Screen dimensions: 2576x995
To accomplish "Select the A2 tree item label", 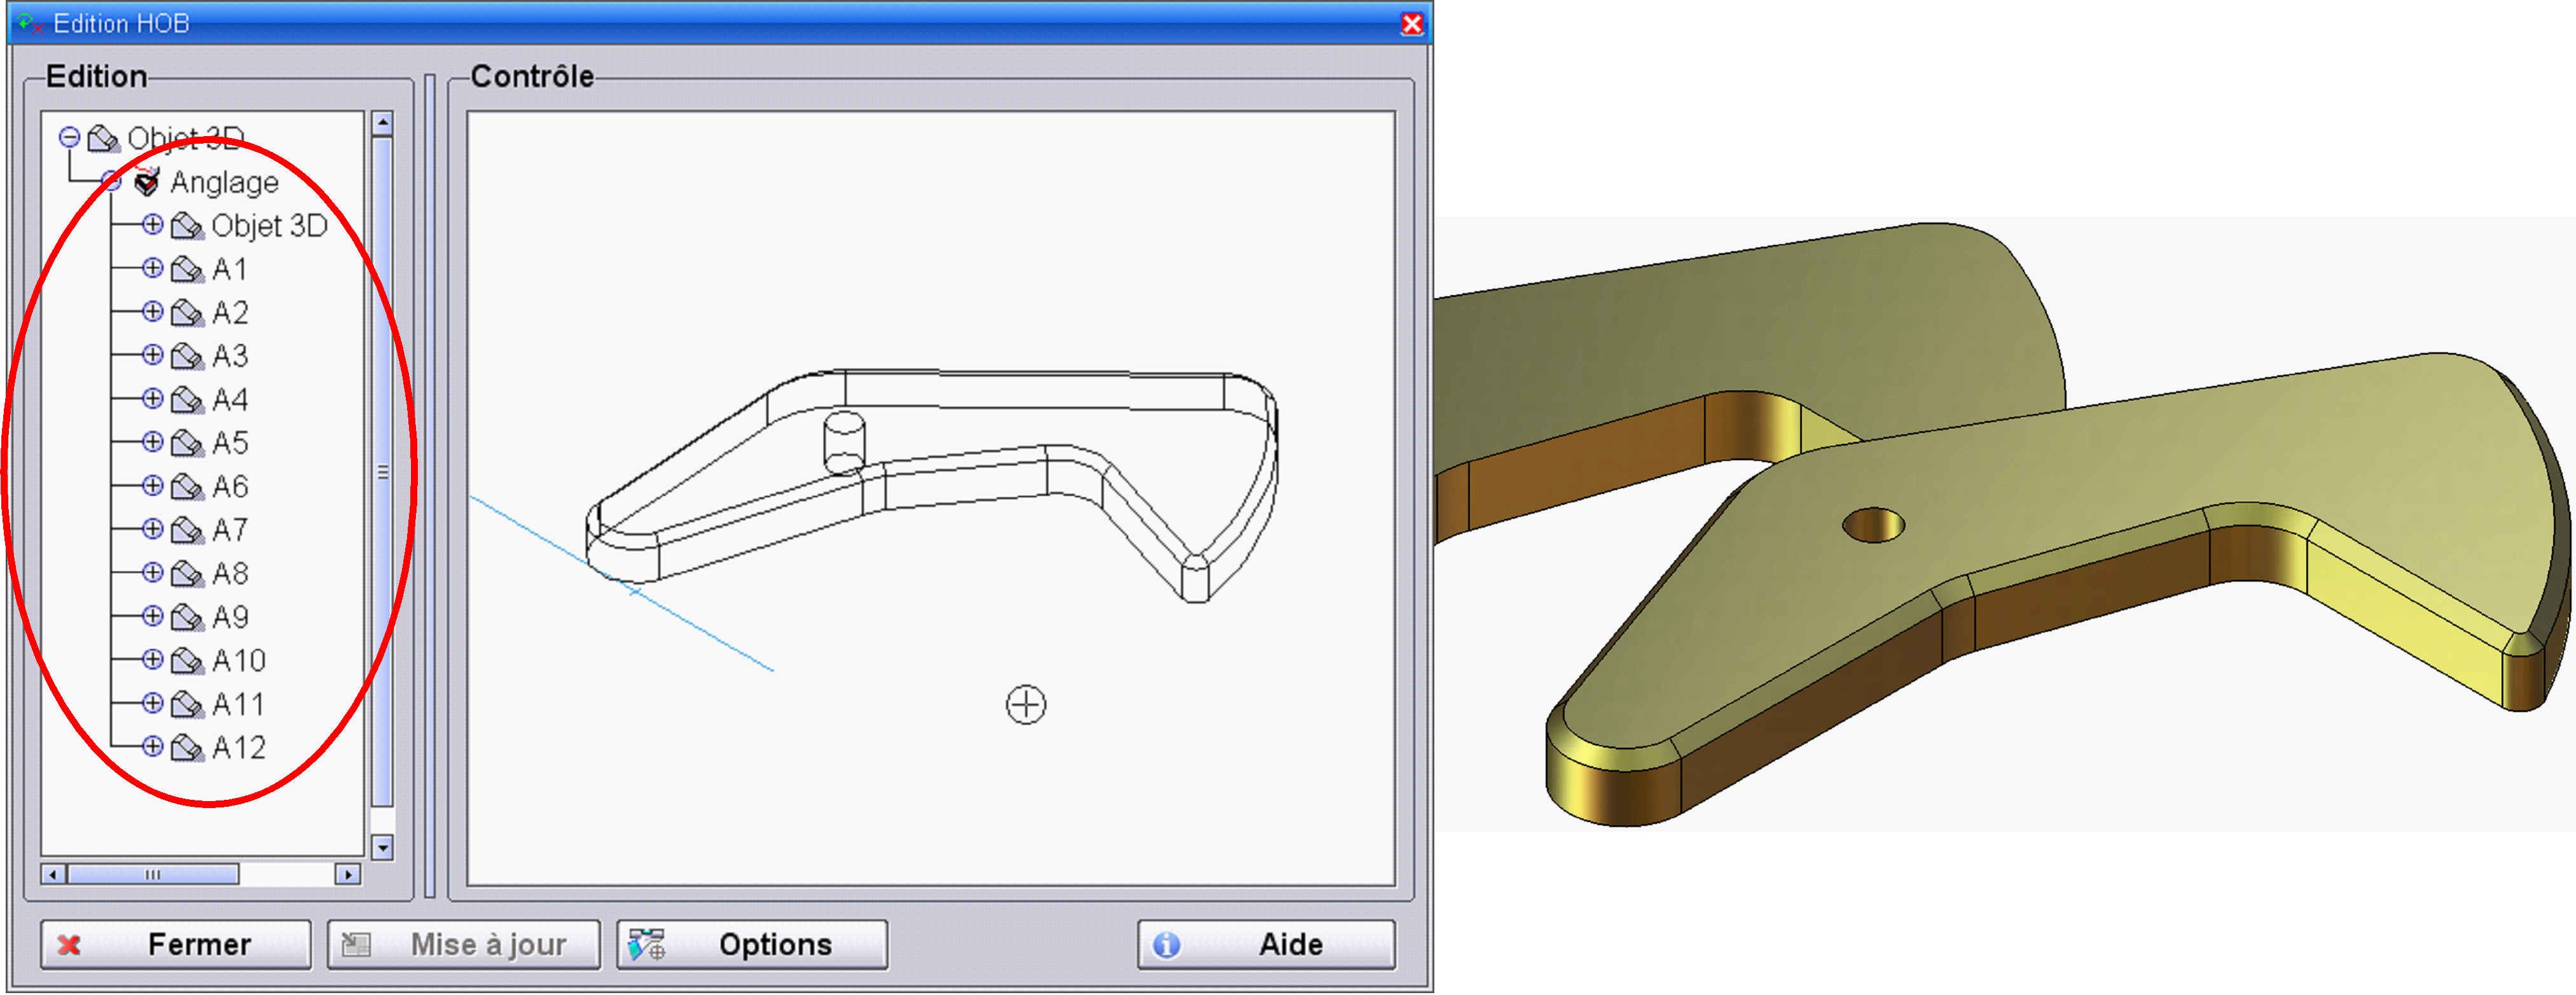I will (x=230, y=313).
